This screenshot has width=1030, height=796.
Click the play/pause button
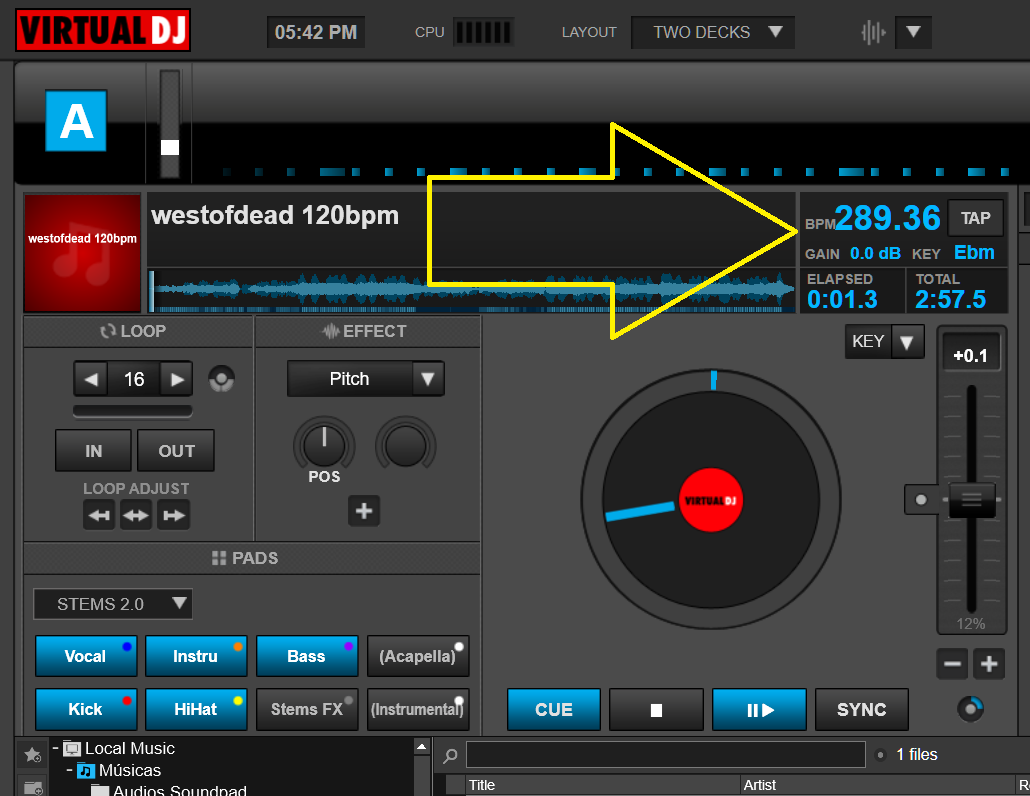pos(759,709)
